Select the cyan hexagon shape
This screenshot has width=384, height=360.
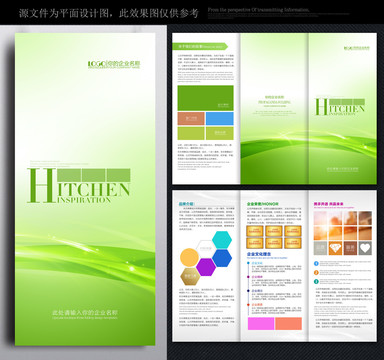222,240
